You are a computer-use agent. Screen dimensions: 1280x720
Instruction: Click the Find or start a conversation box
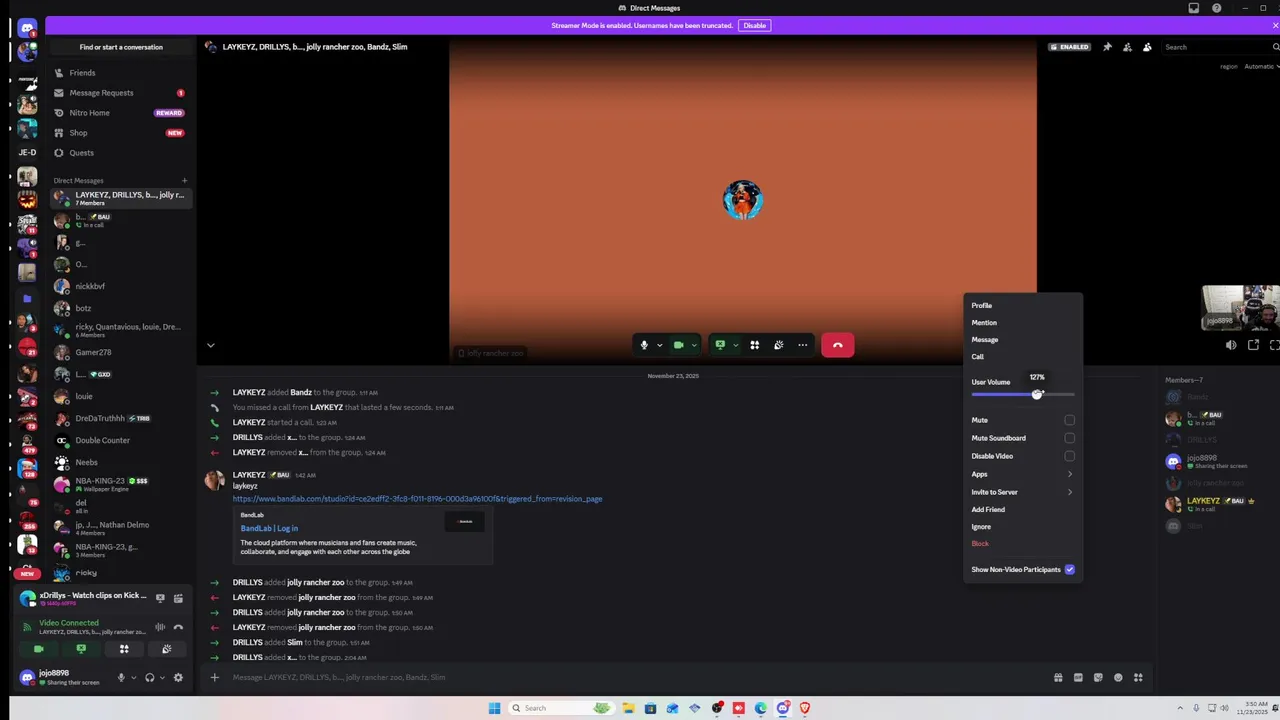point(121,47)
